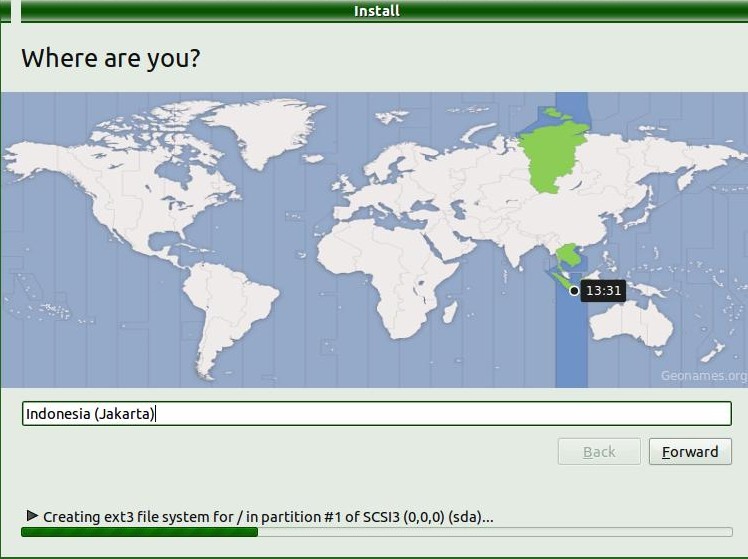The image size is (748, 559).
Task: Expand the installation progress details triangle
Action: (32, 516)
